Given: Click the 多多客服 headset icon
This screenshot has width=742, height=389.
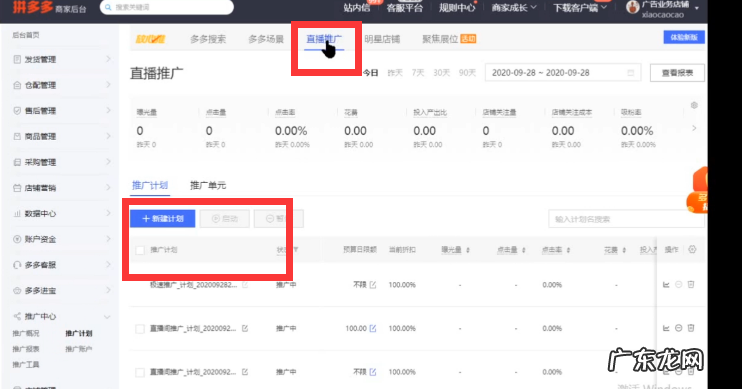Looking at the screenshot, I should point(18,265).
